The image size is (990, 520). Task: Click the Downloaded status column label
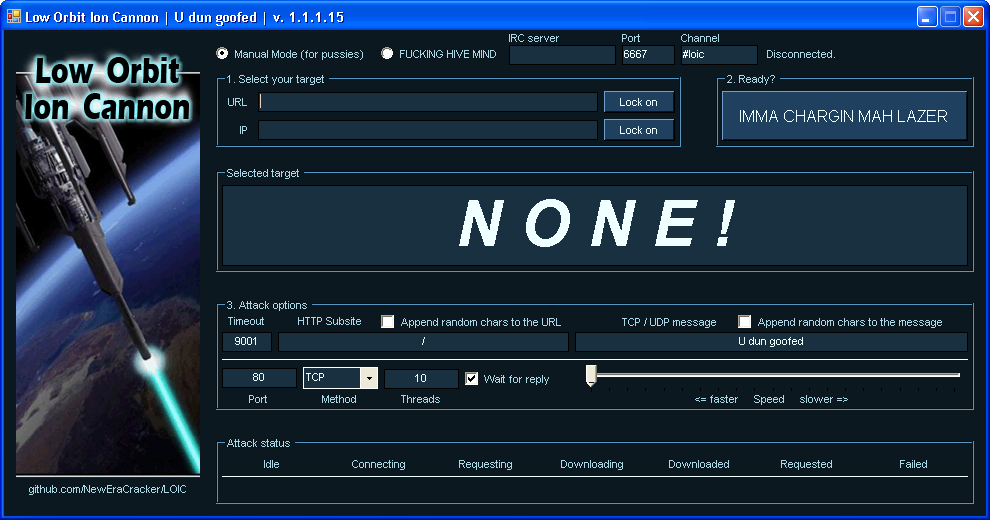coord(699,464)
